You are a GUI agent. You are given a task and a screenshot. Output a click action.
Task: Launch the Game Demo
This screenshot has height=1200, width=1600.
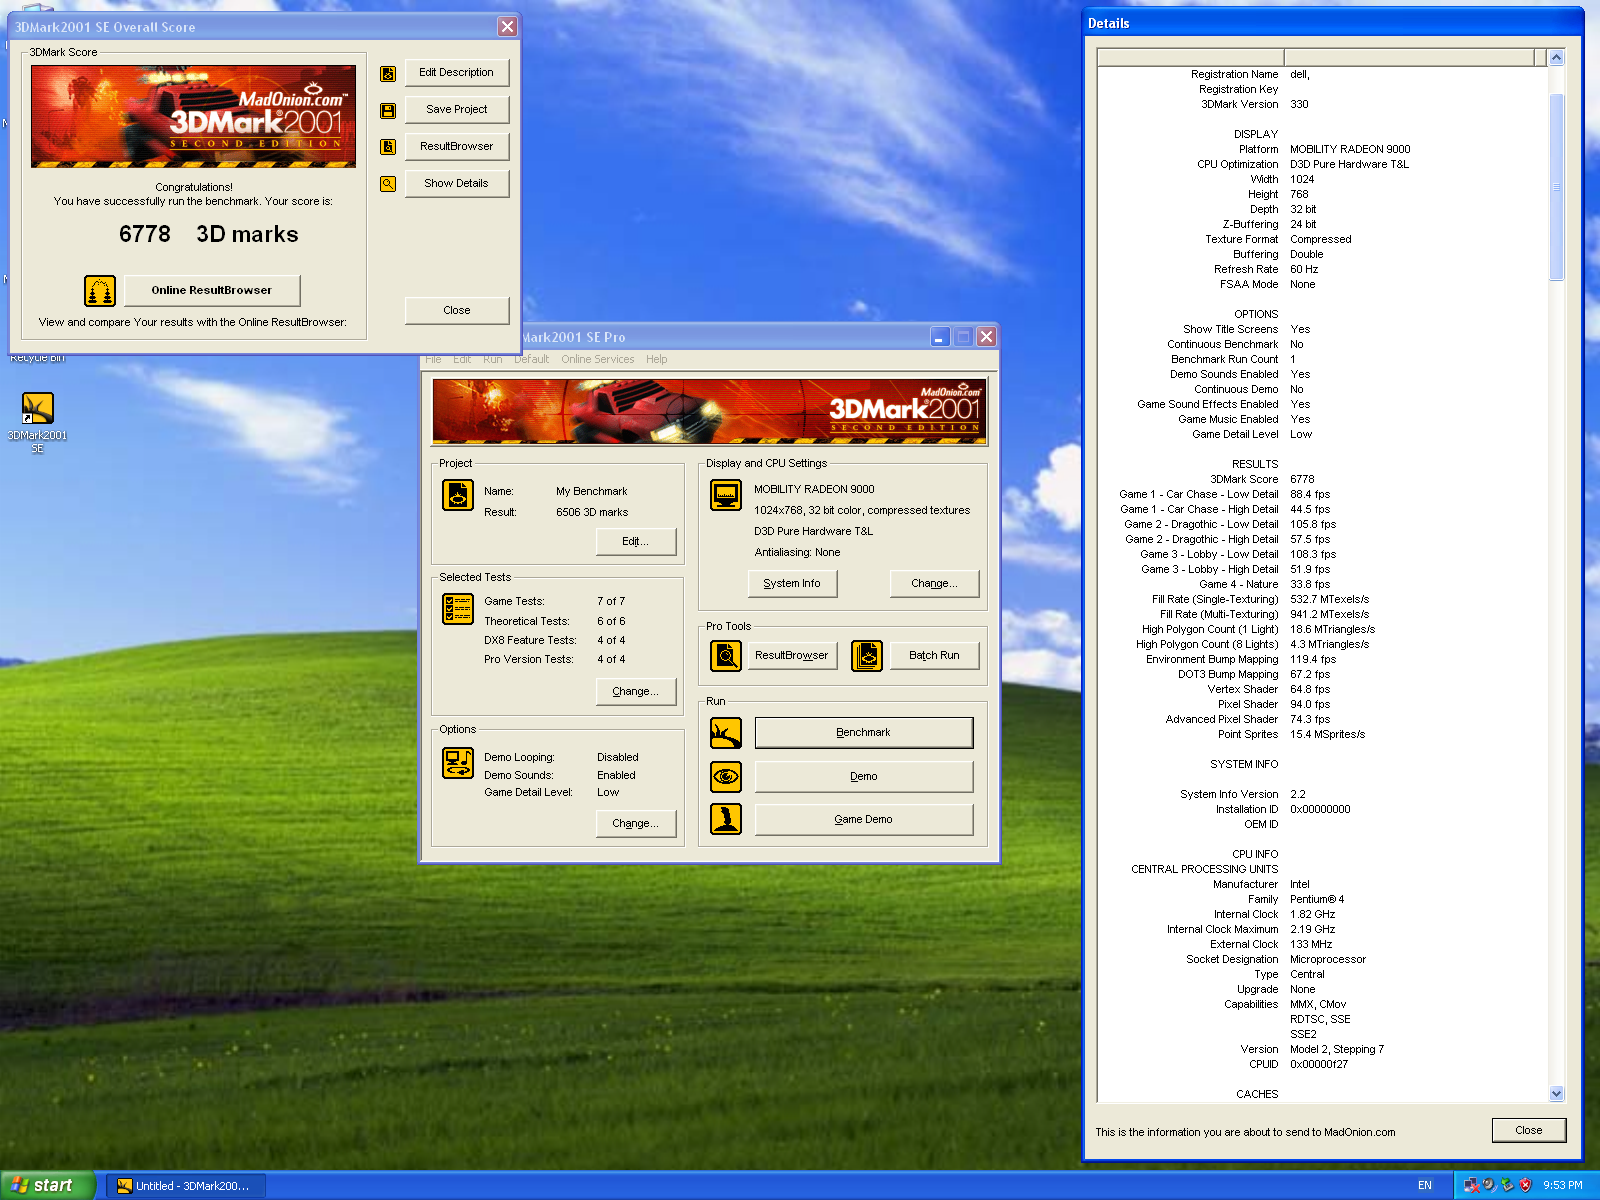pos(864,820)
